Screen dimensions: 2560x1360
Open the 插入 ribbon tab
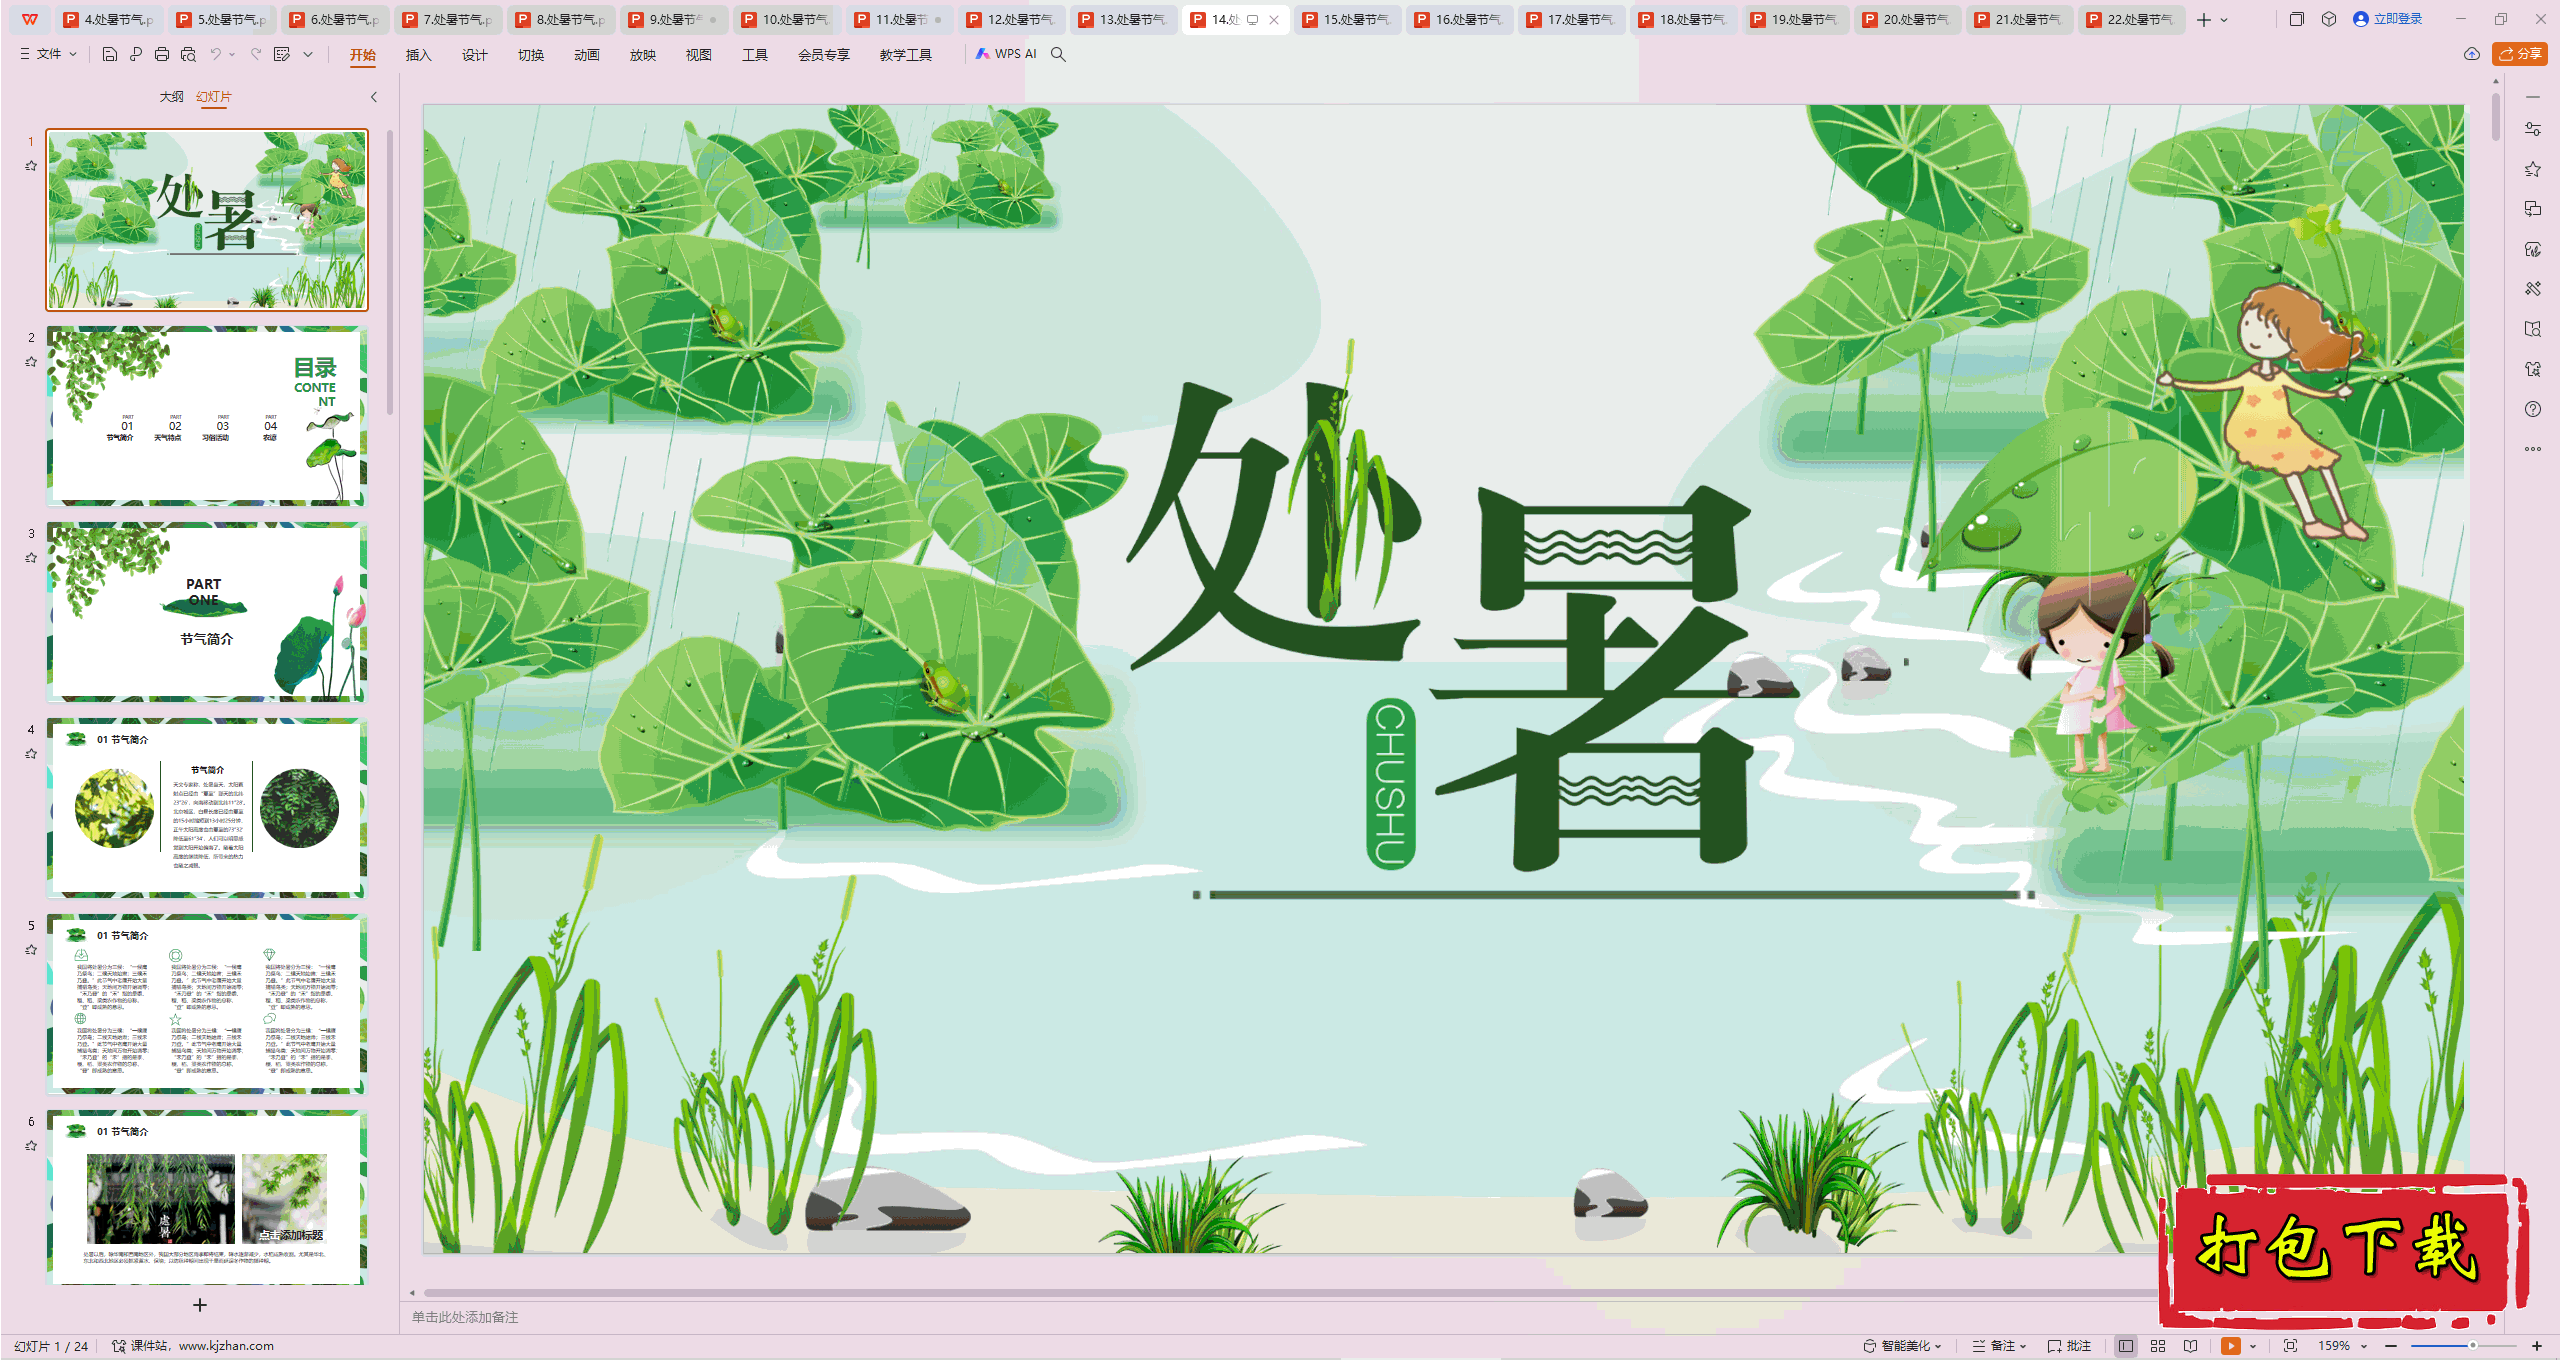[x=418, y=55]
